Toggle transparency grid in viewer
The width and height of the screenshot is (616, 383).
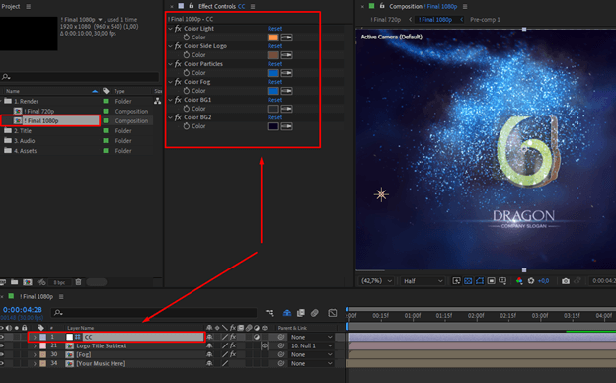coord(468,280)
